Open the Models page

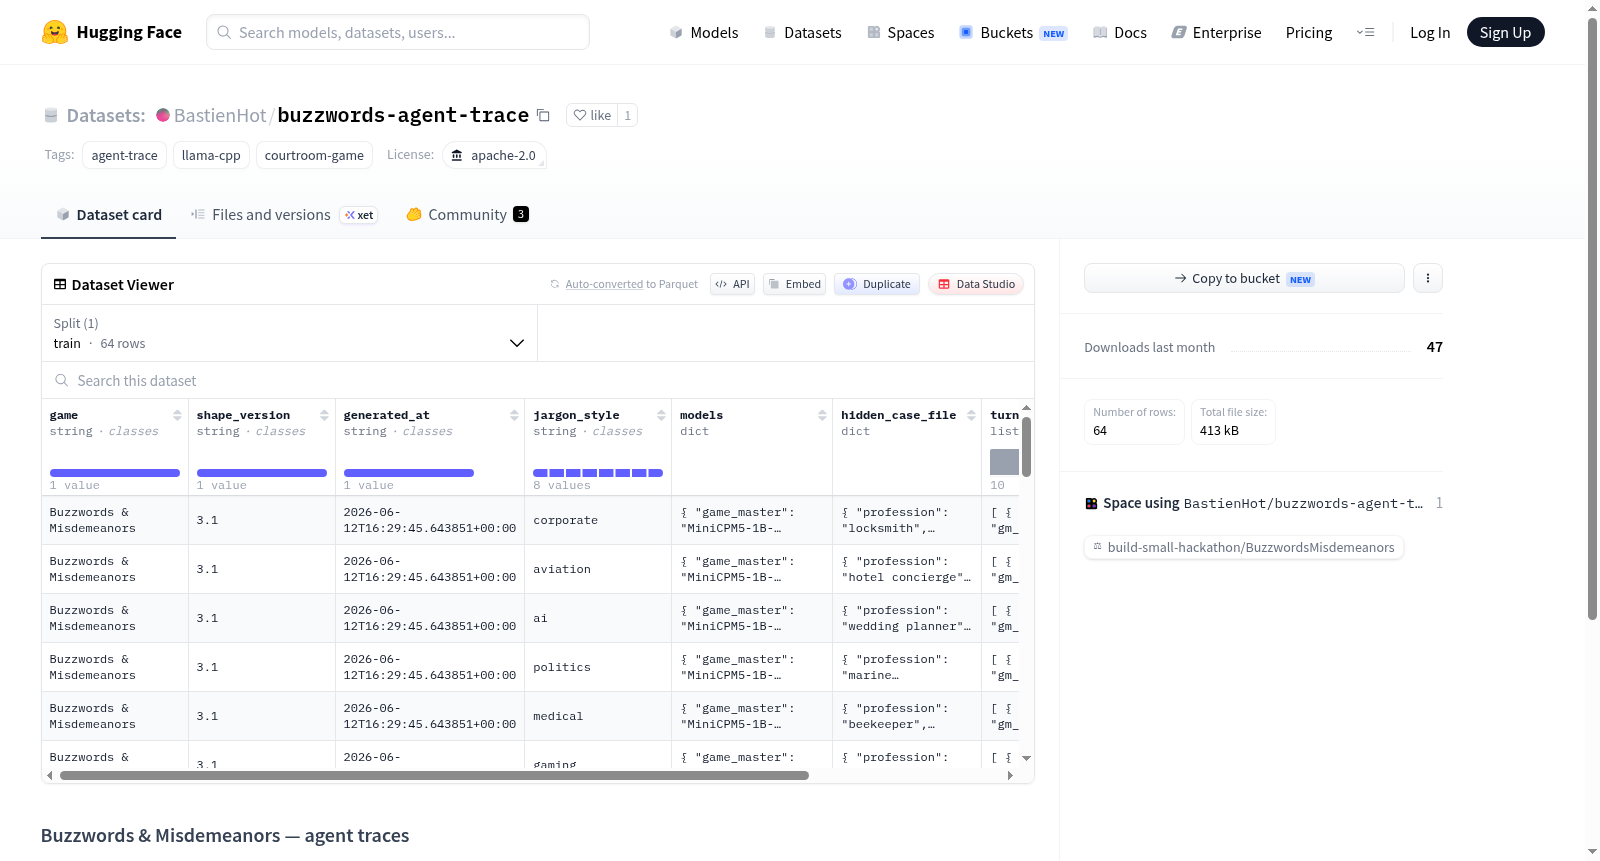tap(704, 32)
